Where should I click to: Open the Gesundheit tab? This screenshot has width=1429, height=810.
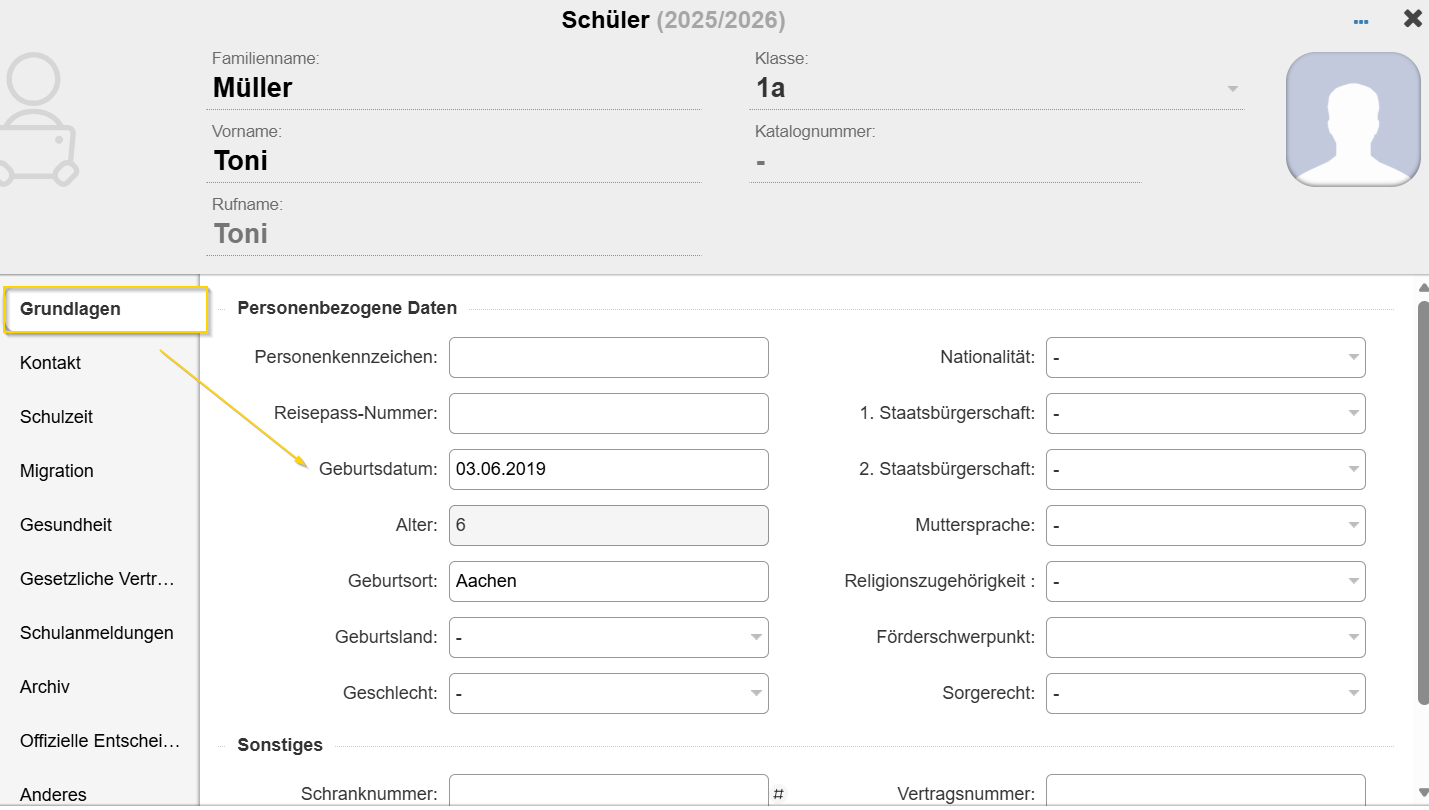(66, 525)
